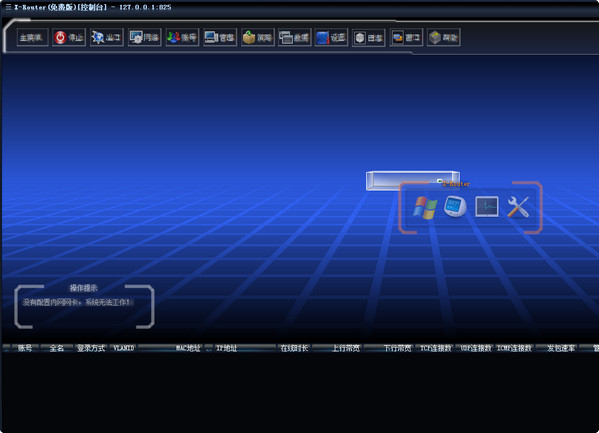
Task: Open the traffic graph monitor icon
Action: [x=487, y=206]
